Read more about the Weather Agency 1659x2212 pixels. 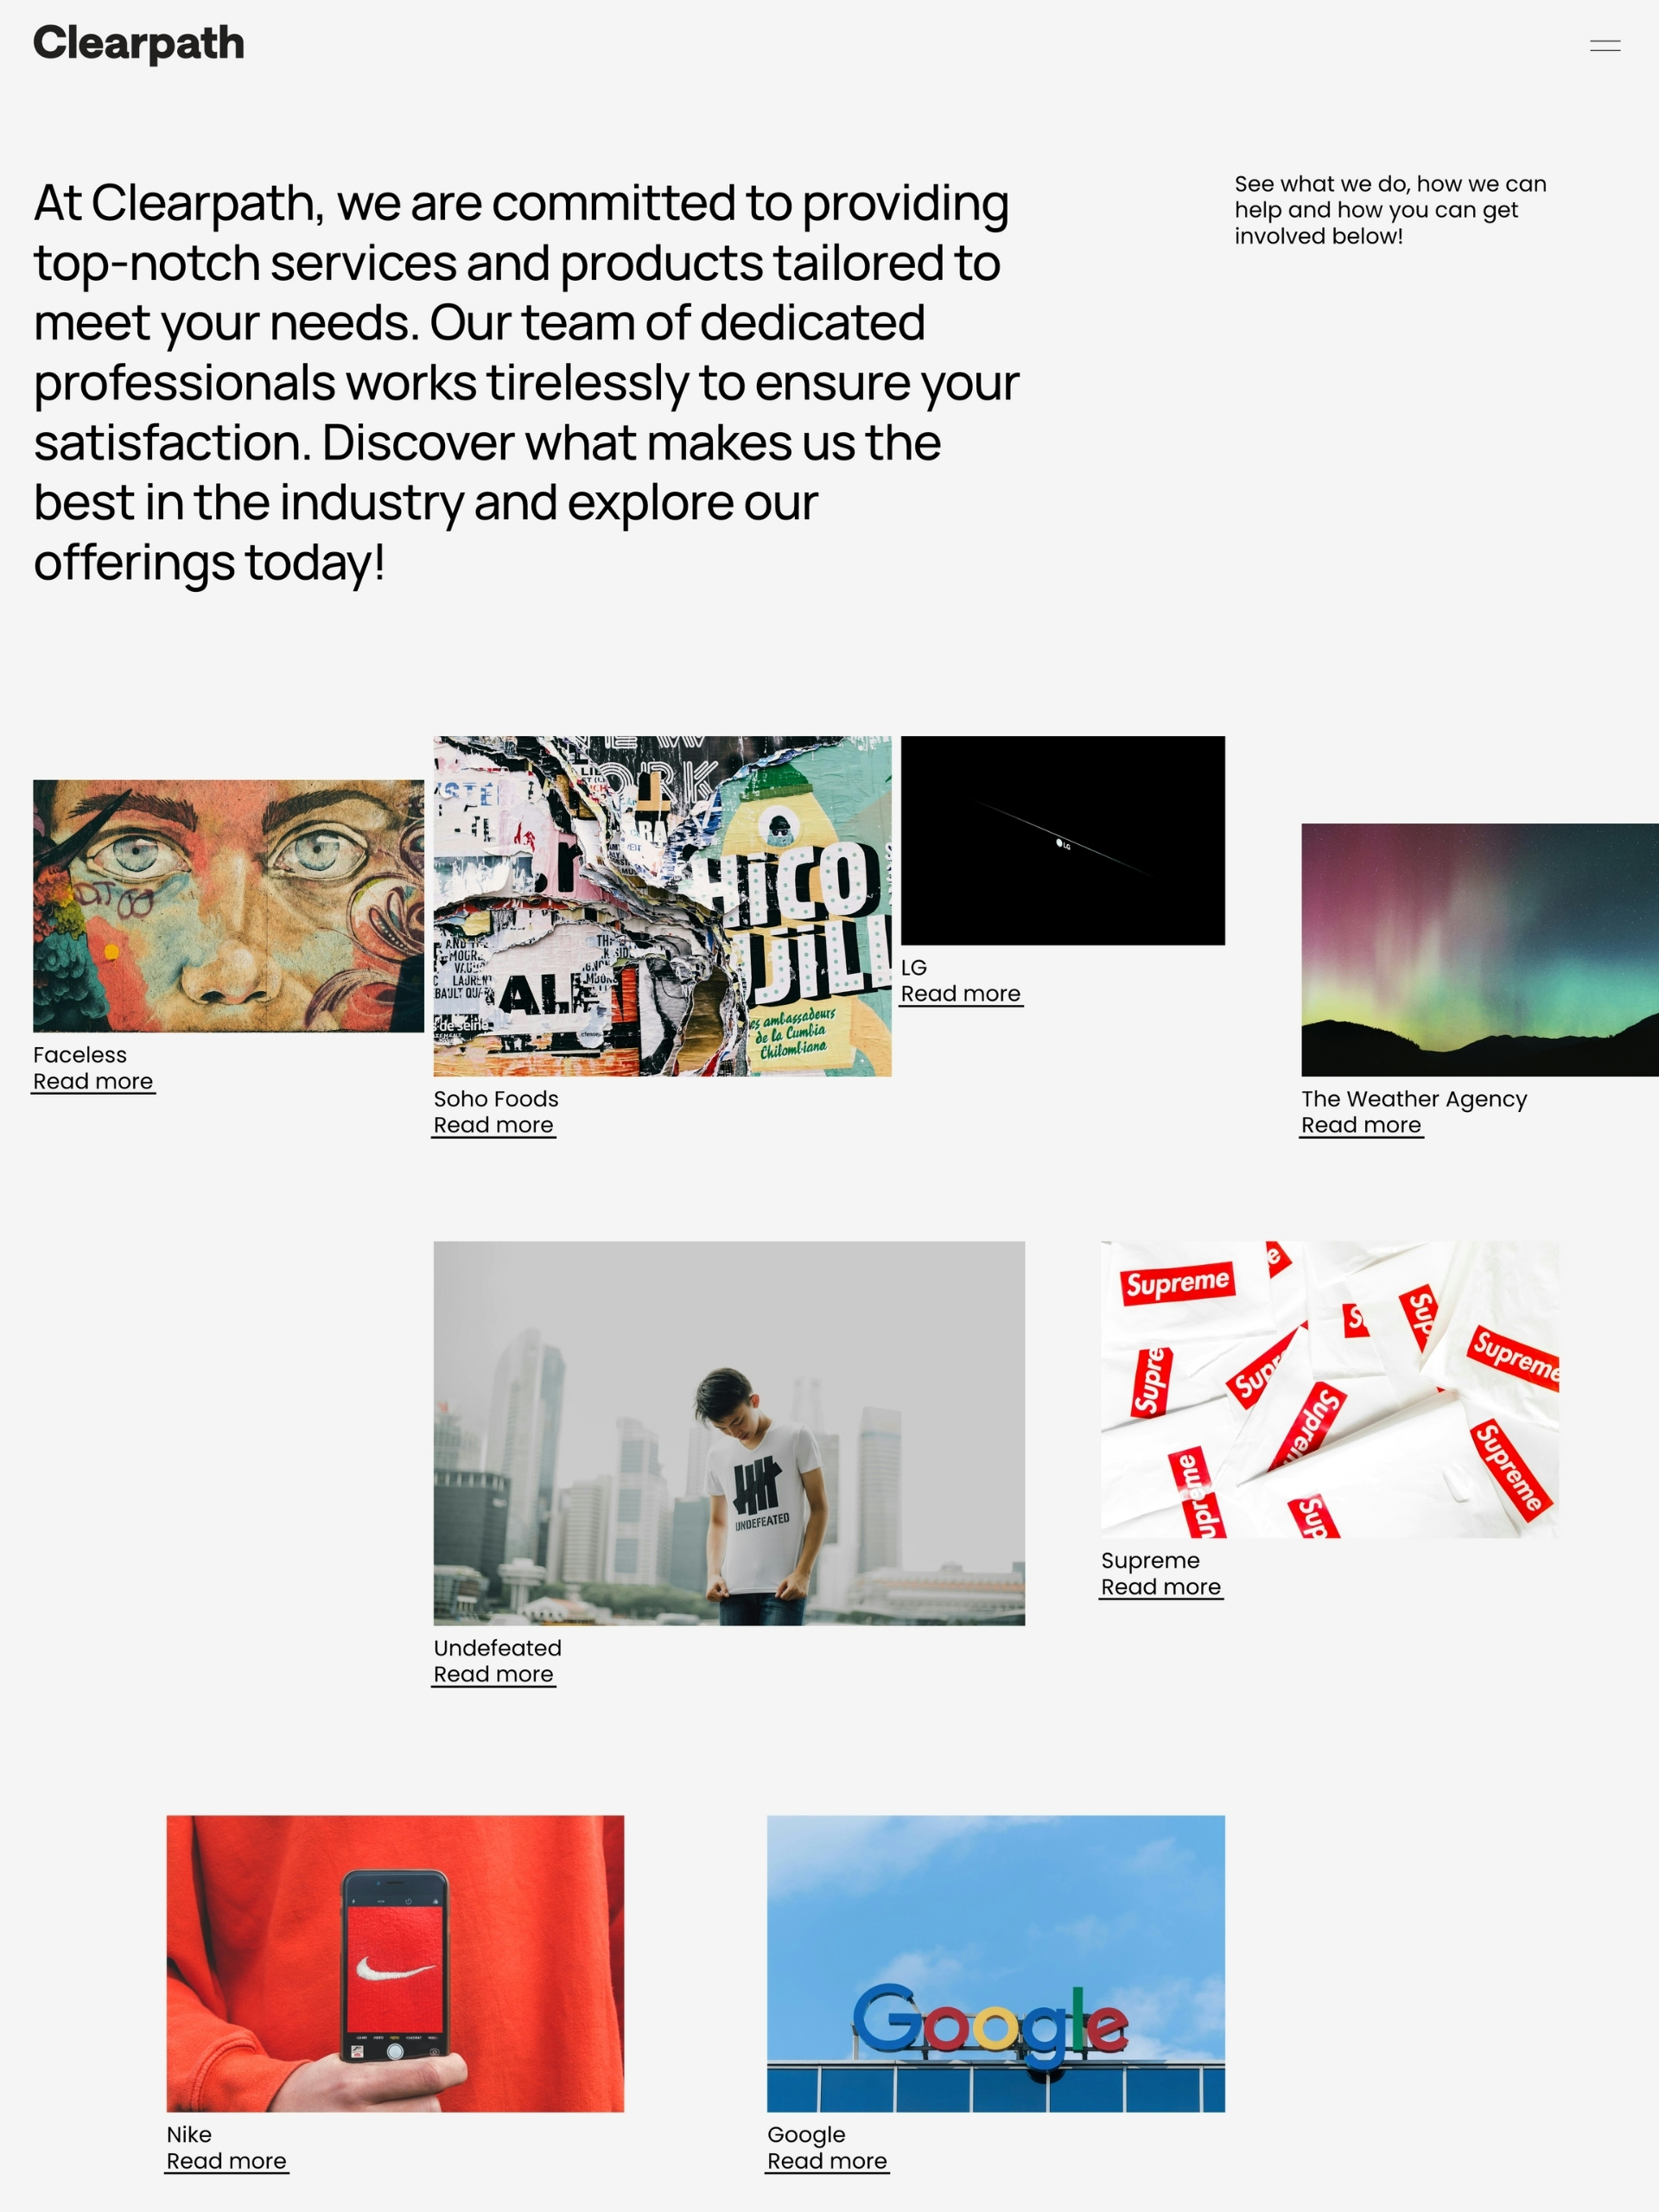[1359, 1123]
